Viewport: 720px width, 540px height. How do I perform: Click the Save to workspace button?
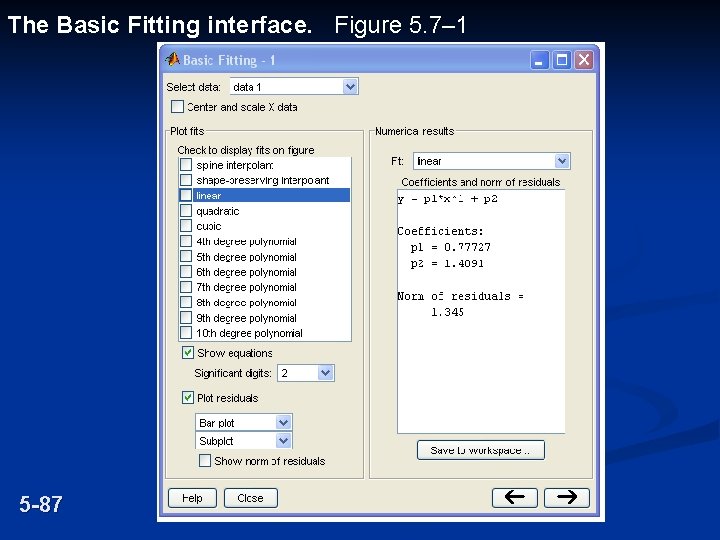(x=481, y=450)
